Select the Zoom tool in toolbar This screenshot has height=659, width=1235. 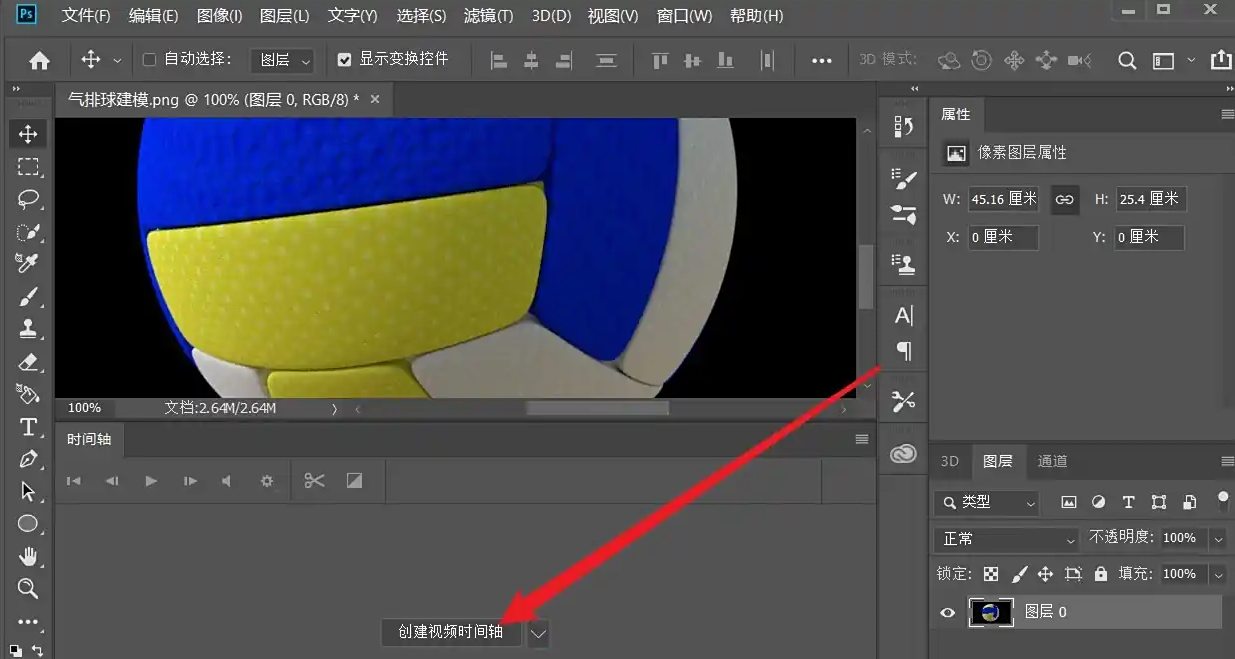28,588
